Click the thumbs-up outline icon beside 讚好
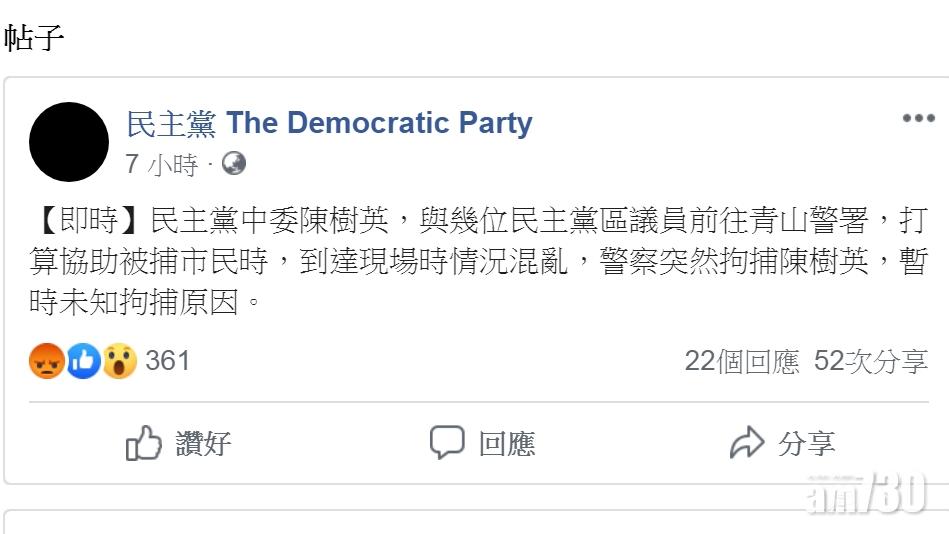The width and height of the screenshot is (949, 534). [x=144, y=443]
